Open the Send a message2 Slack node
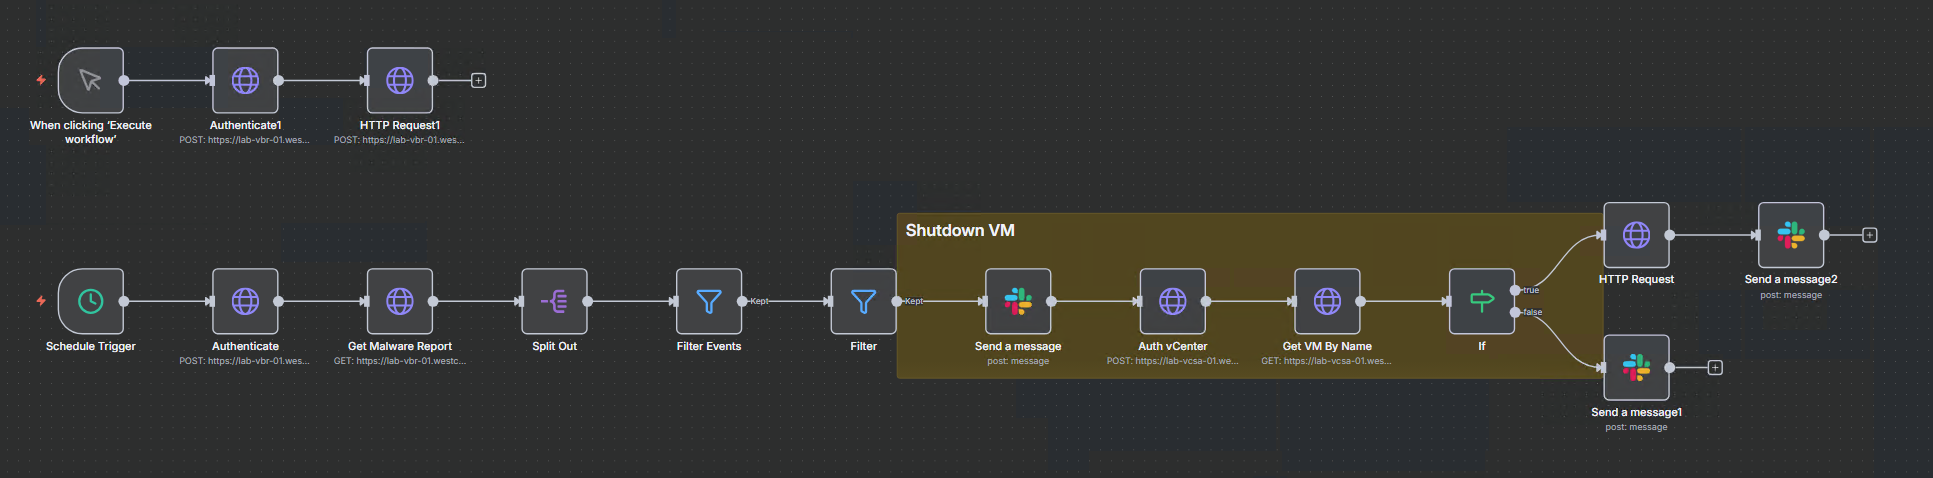The width and height of the screenshot is (1933, 478). point(1790,235)
